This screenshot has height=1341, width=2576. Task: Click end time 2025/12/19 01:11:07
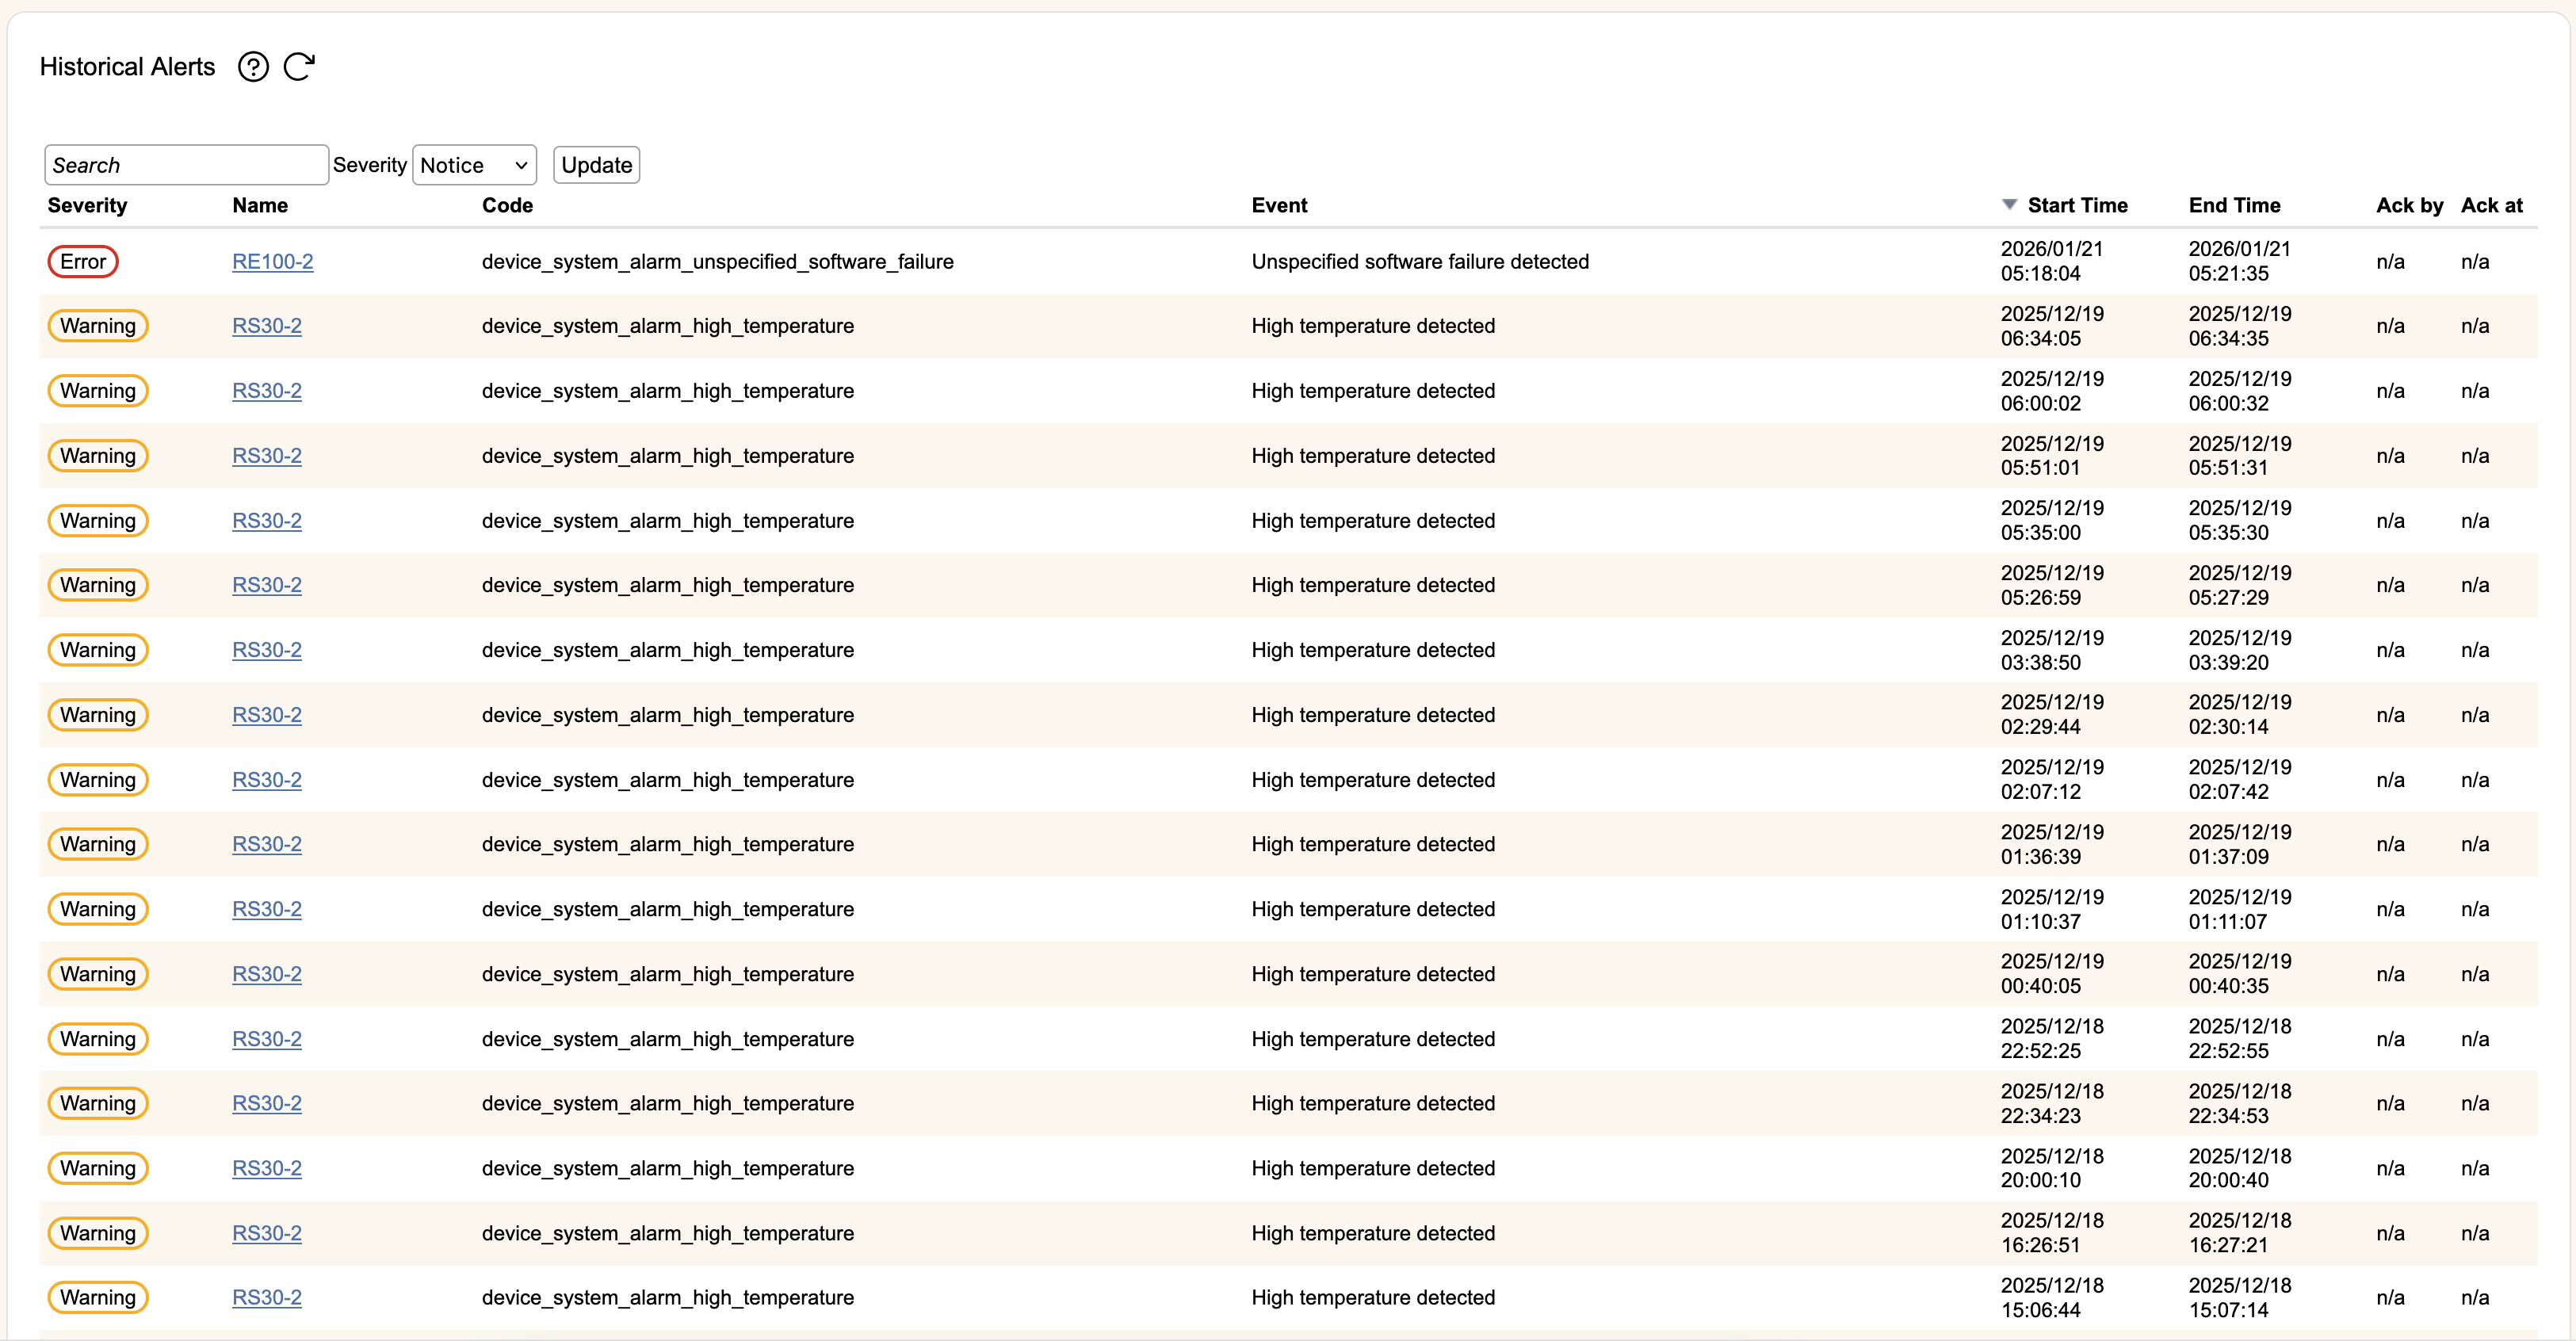click(2239, 909)
